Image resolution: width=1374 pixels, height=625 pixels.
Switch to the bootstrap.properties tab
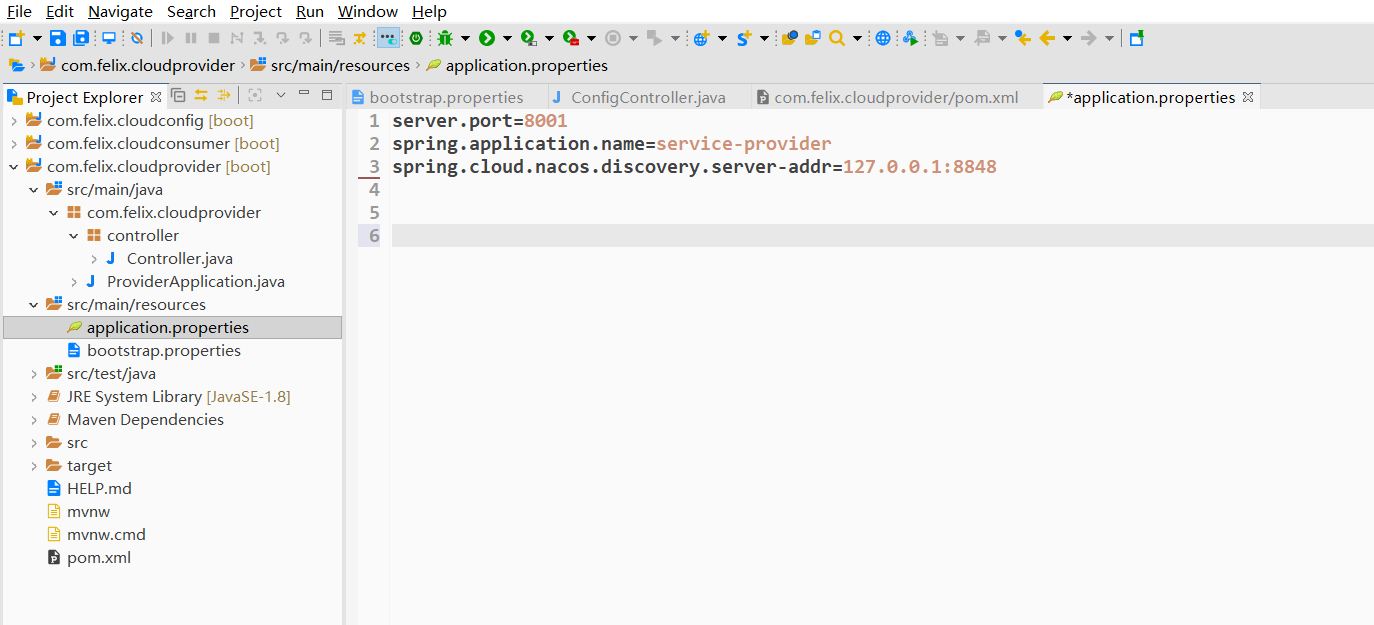coord(446,97)
